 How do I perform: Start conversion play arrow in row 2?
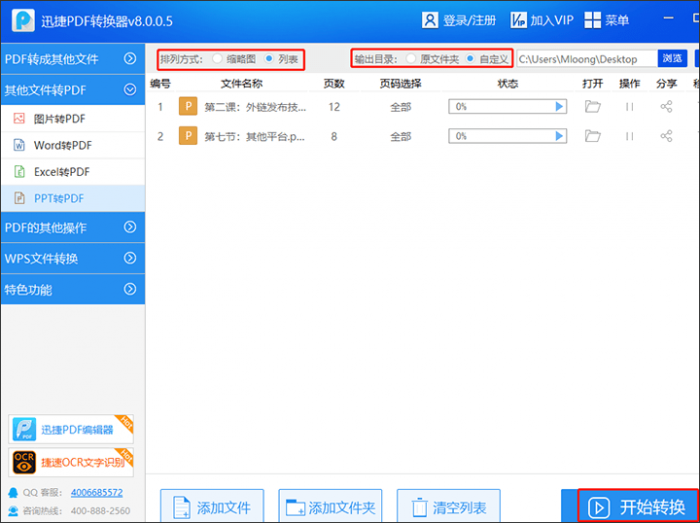tap(558, 136)
